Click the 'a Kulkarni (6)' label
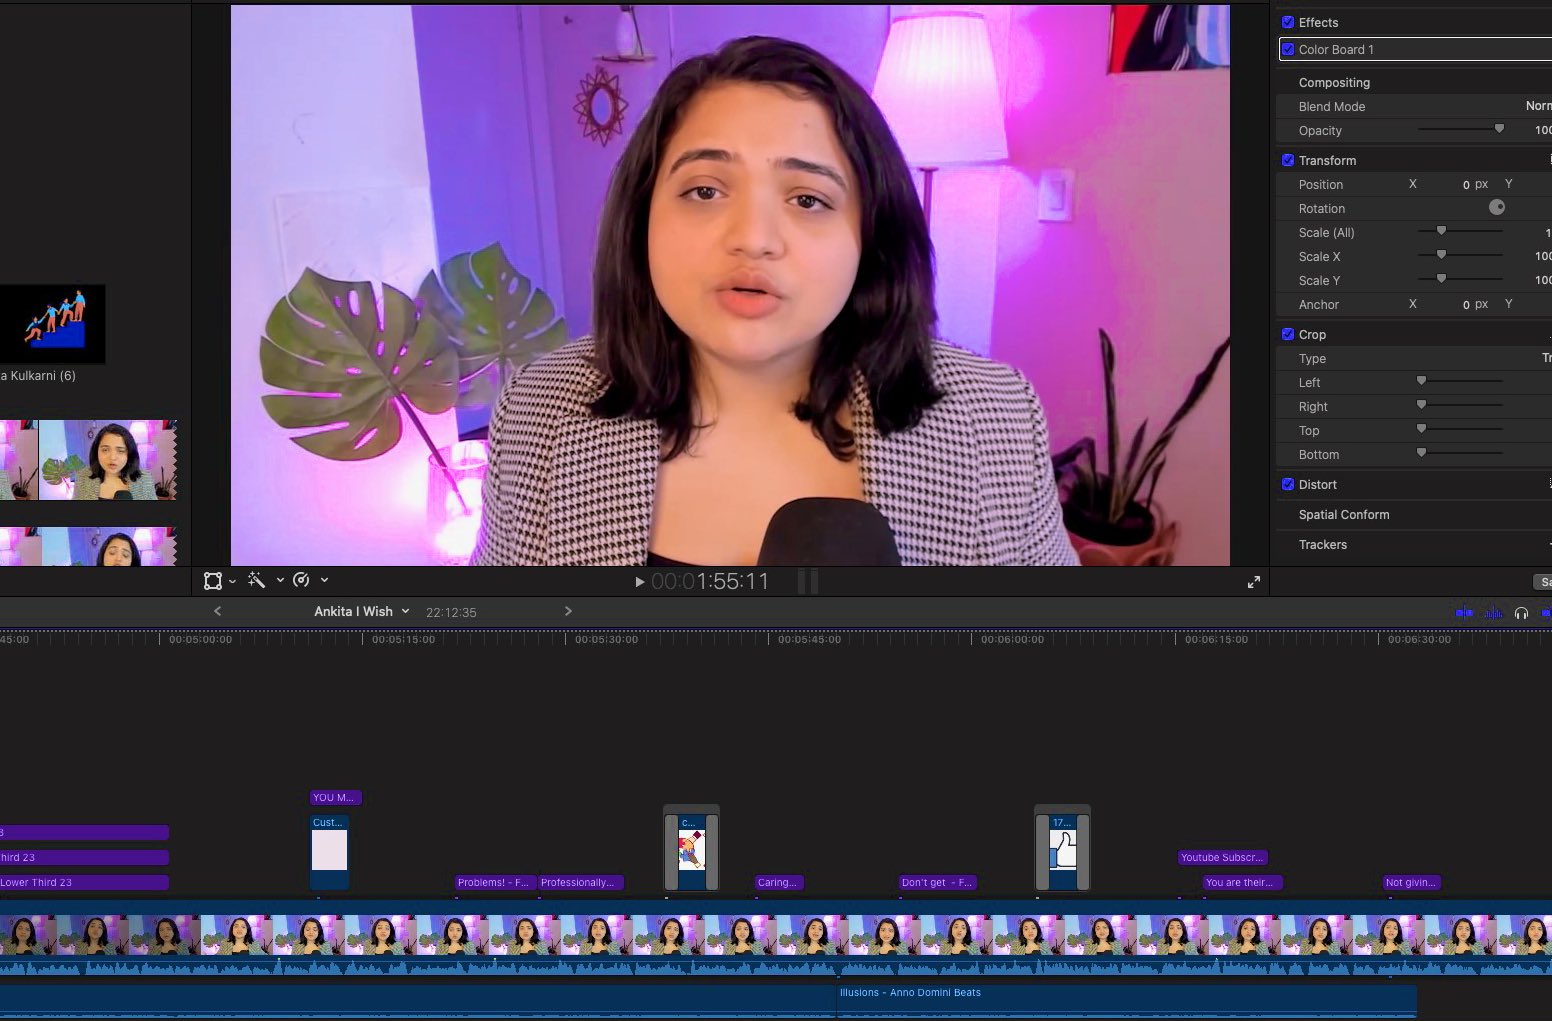The height and width of the screenshot is (1021, 1552). (38, 376)
